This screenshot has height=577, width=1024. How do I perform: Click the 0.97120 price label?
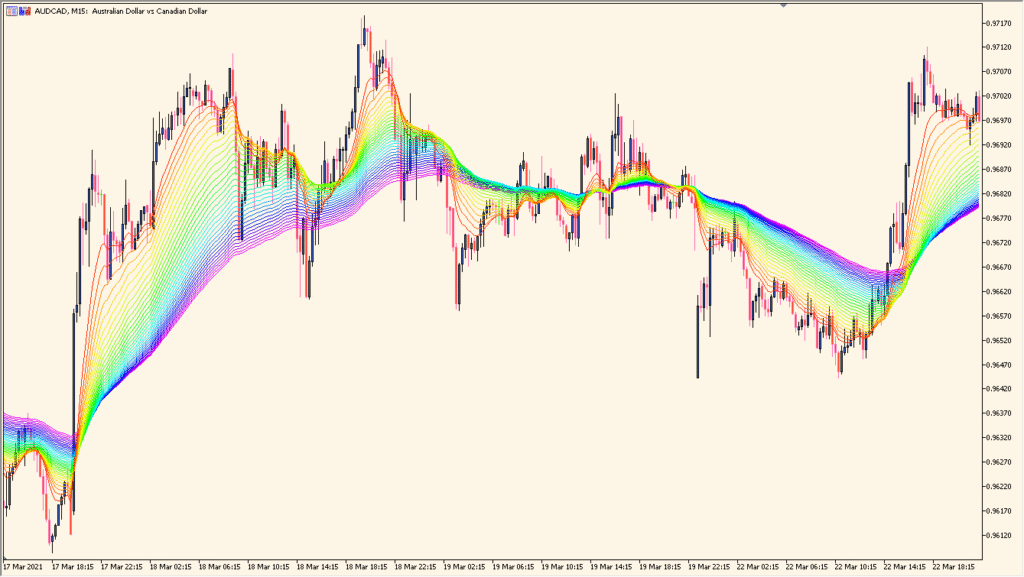pyautogui.click(x=998, y=47)
